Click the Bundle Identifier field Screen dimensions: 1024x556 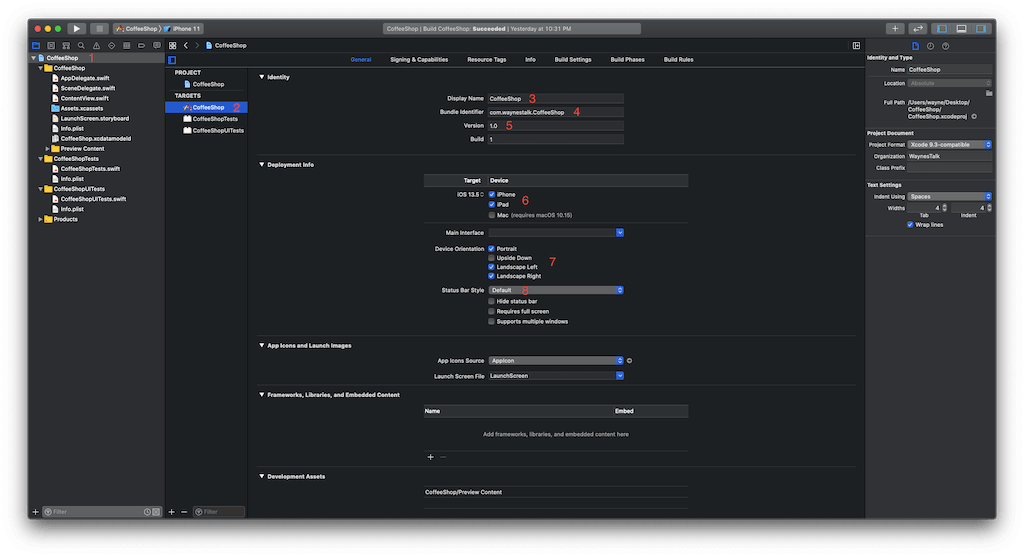coord(556,112)
